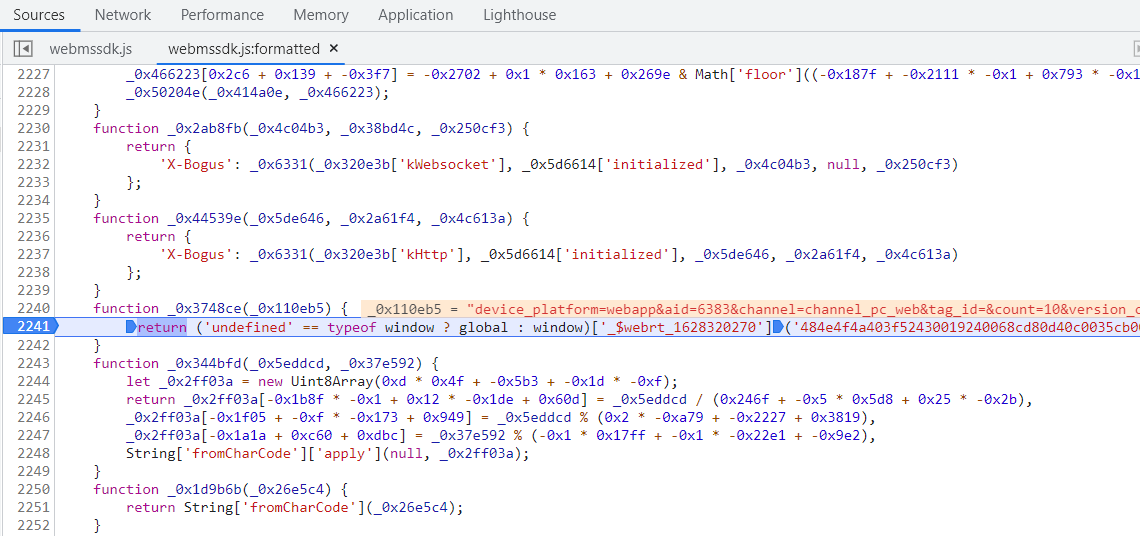Screen dimensions: 1140x536
Task: Click line number 2230 in gutter
Action: (x=31, y=128)
